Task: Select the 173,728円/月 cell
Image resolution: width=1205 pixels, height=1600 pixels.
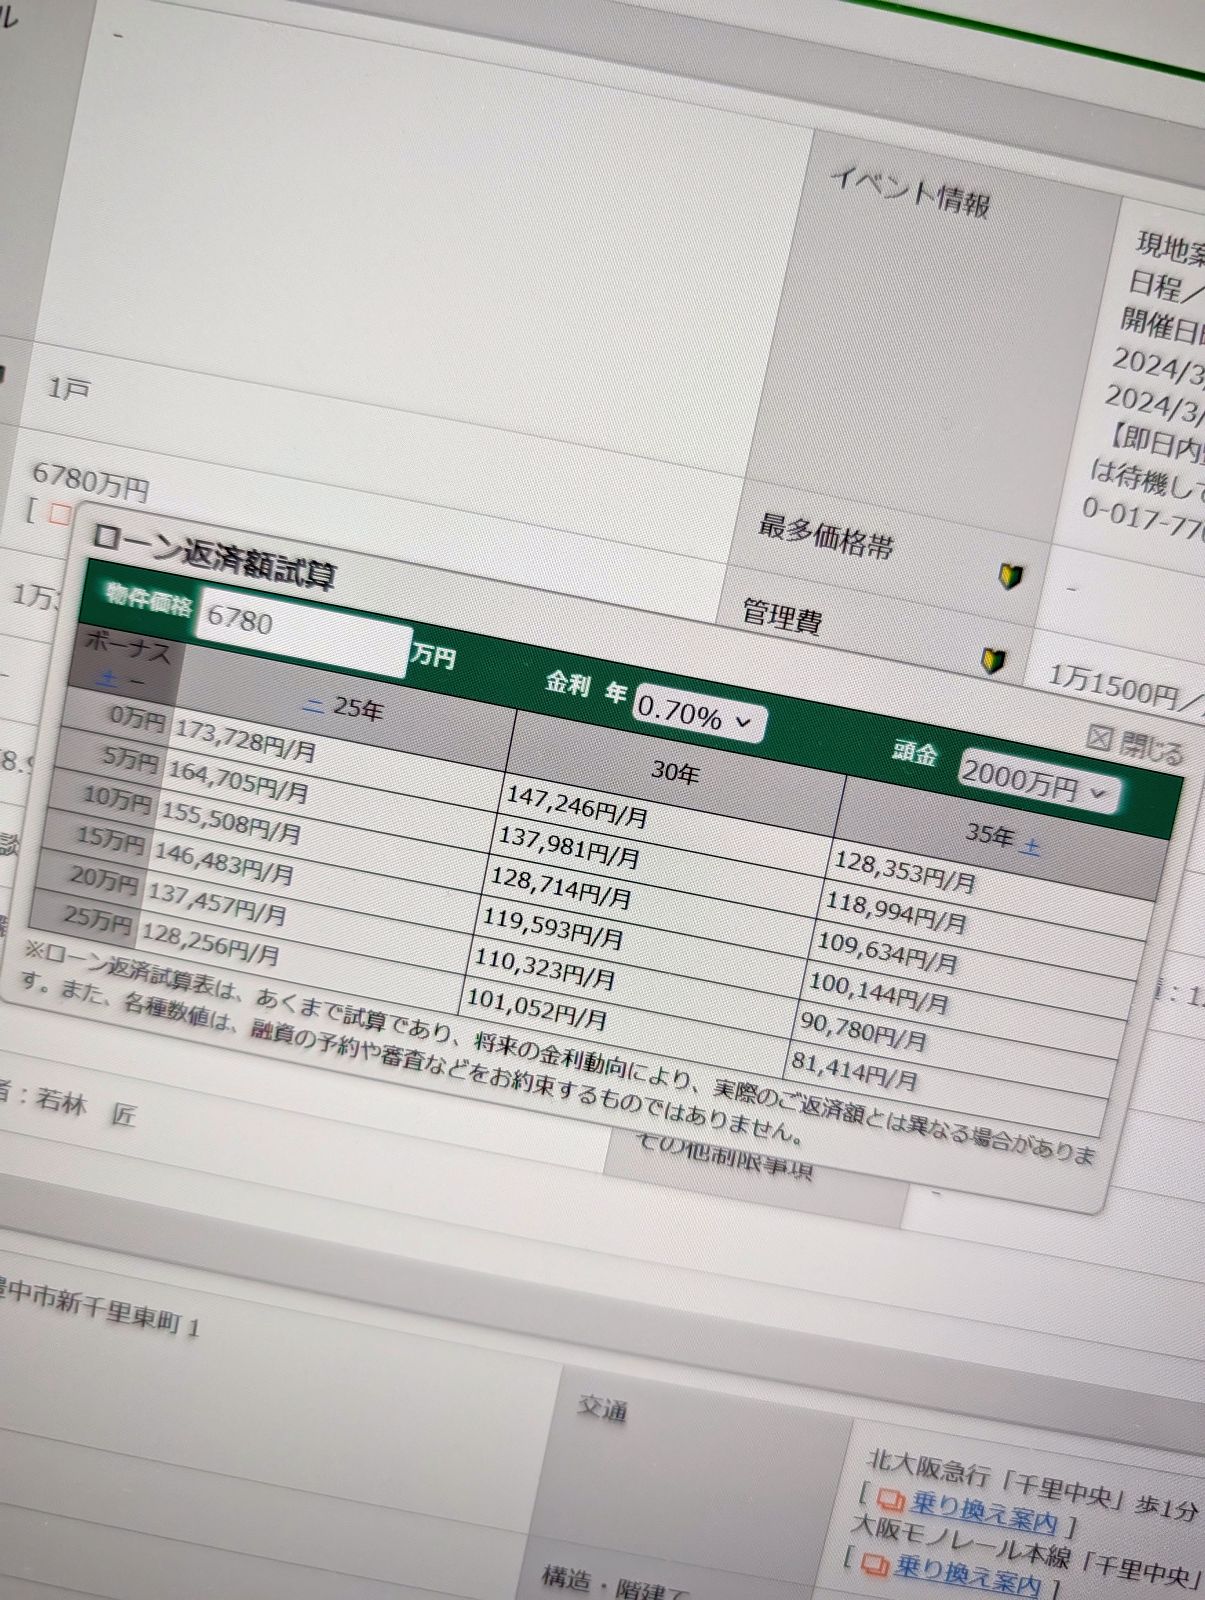Action: 245,740
